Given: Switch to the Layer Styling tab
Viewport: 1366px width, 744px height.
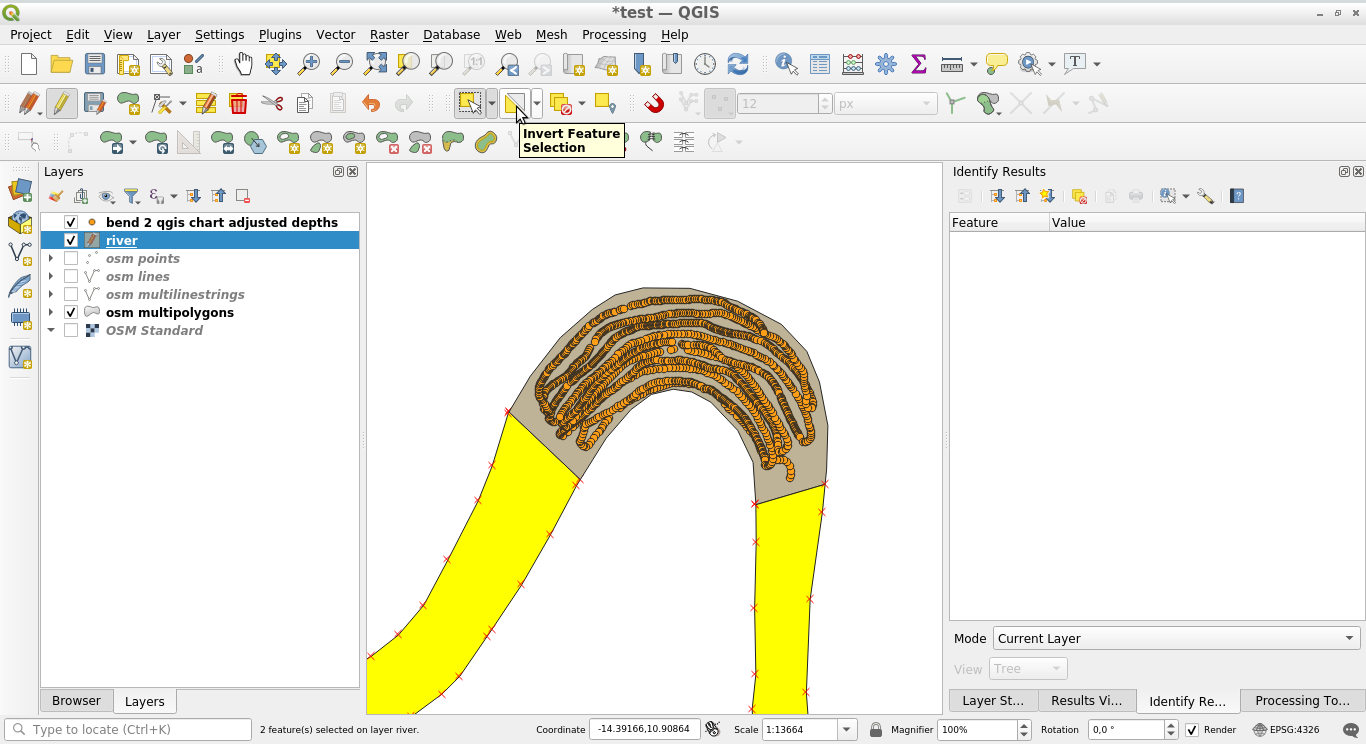Looking at the screenshot, I should pyautogui.click(x=993, y=700).
